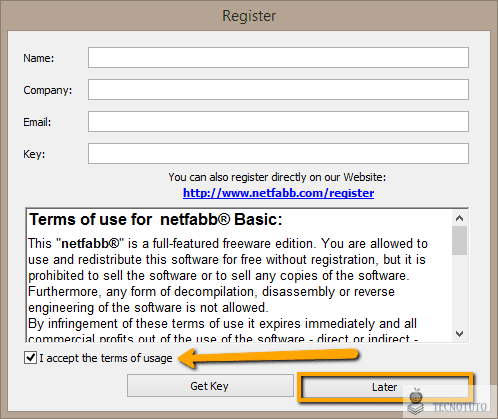Viewport: 498px width, 419px height.
Task: Click the Later button
Action: [385, 387]
